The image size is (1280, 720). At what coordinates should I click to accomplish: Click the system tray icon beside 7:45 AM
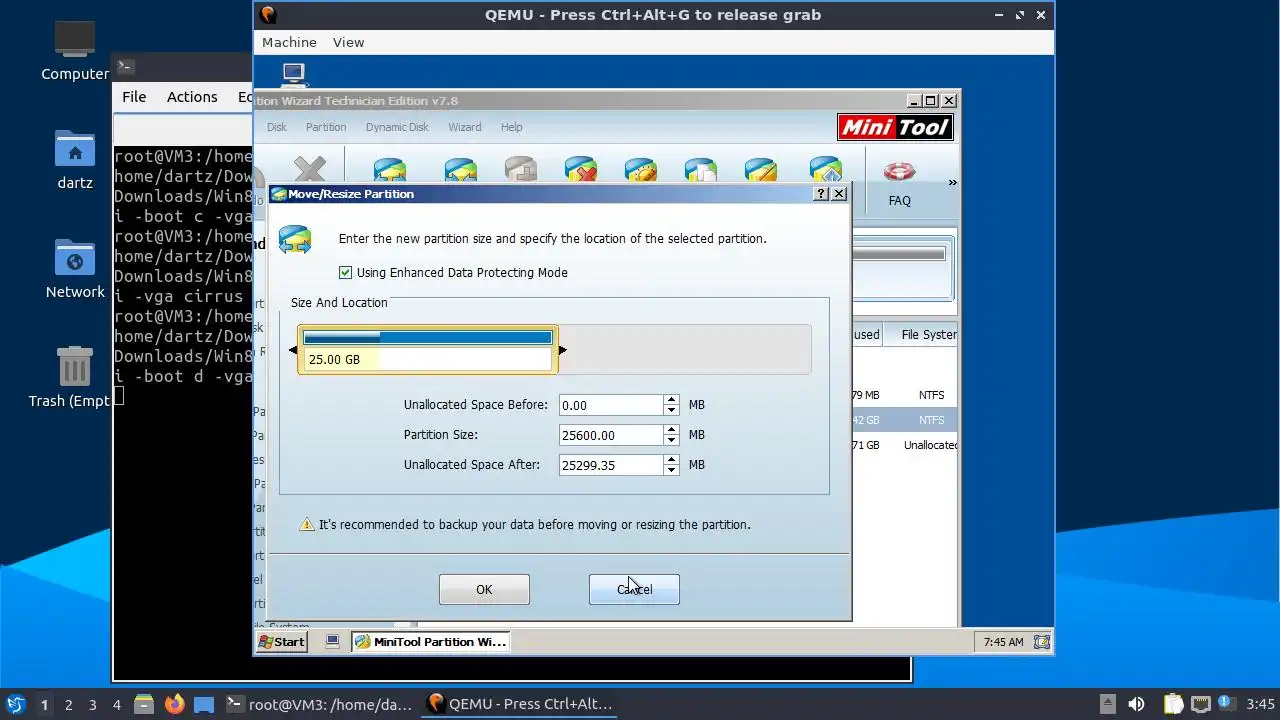1041,642
